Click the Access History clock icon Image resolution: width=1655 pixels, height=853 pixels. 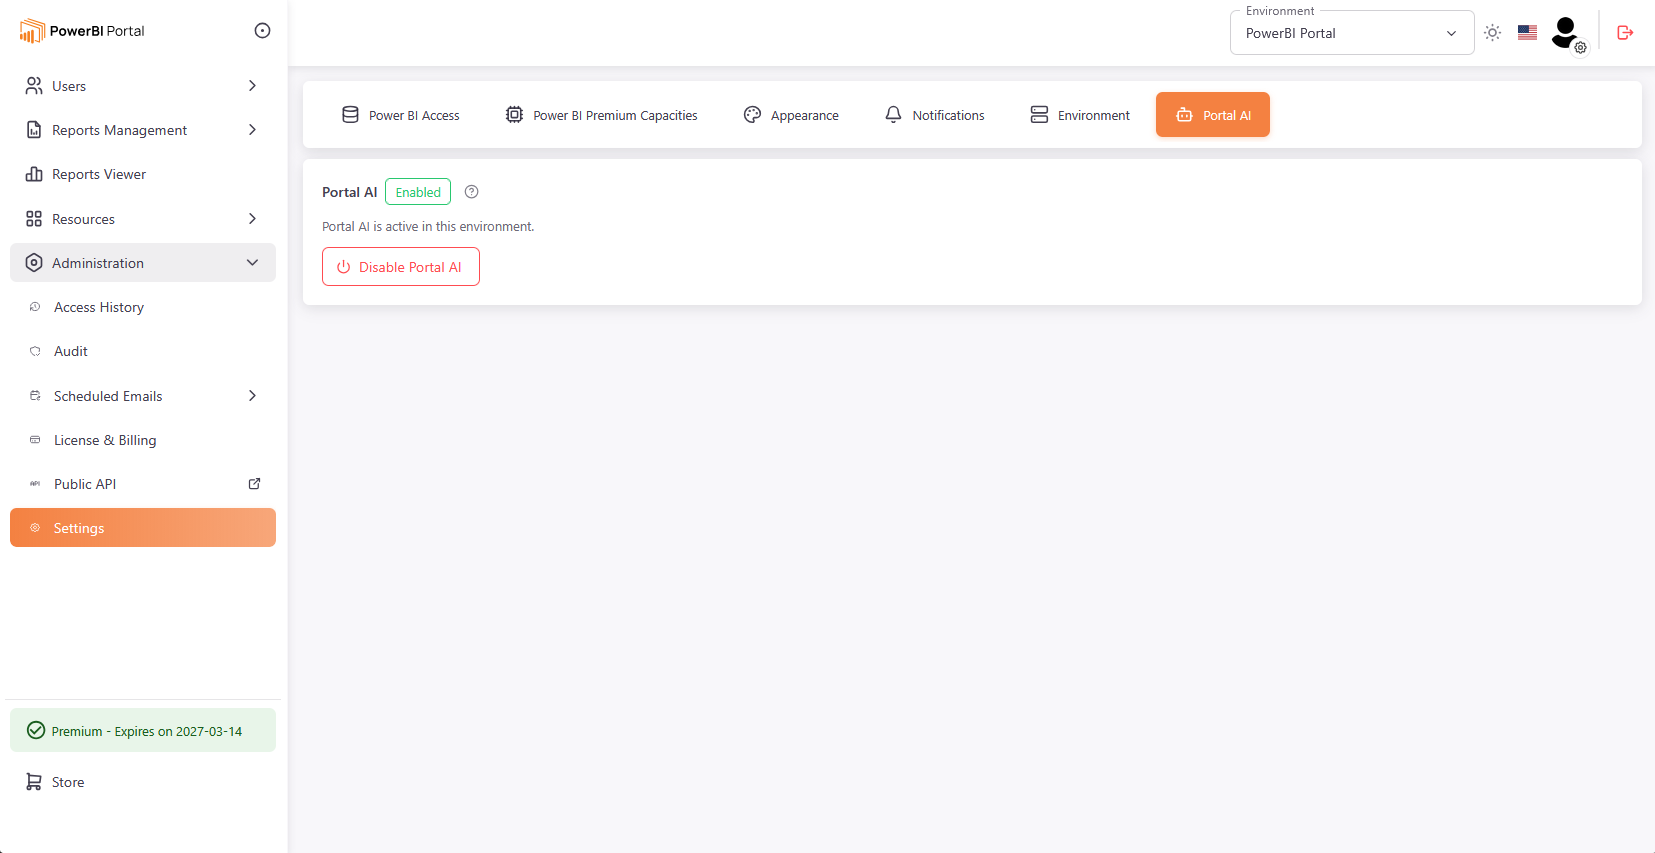click(x=35, y=307)
